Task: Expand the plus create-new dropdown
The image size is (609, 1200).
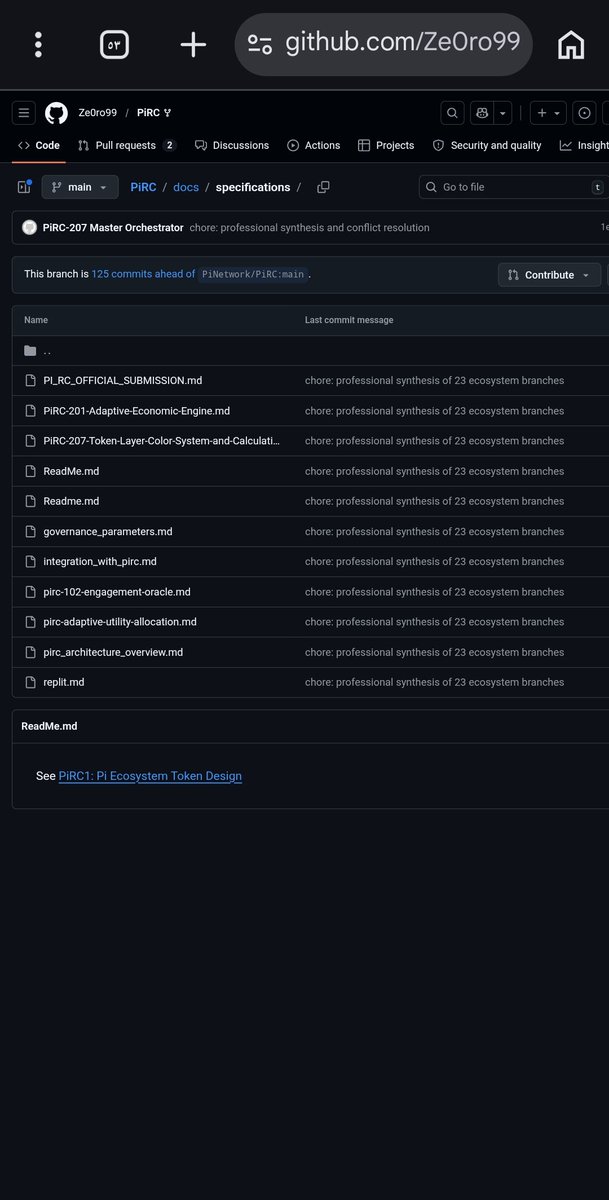Action: pyautogui.click(x=548, y=113)
